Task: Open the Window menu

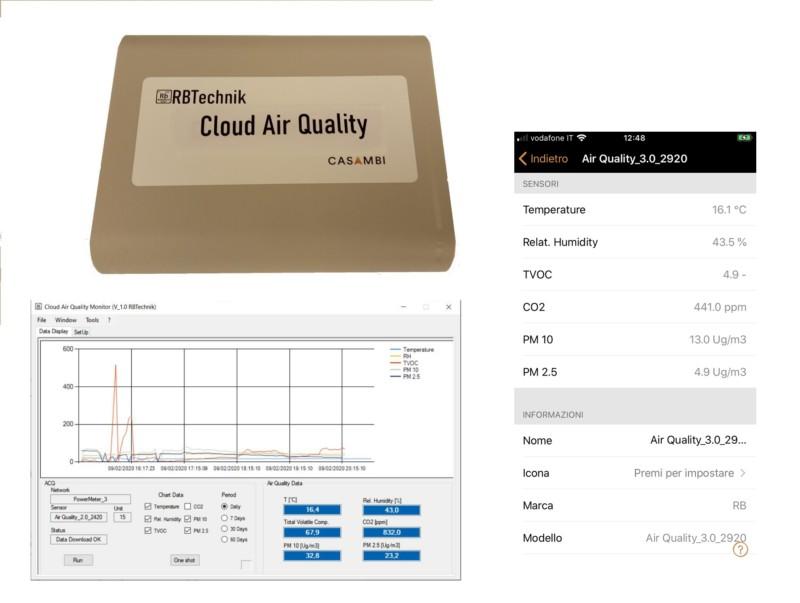Action: 66,320
